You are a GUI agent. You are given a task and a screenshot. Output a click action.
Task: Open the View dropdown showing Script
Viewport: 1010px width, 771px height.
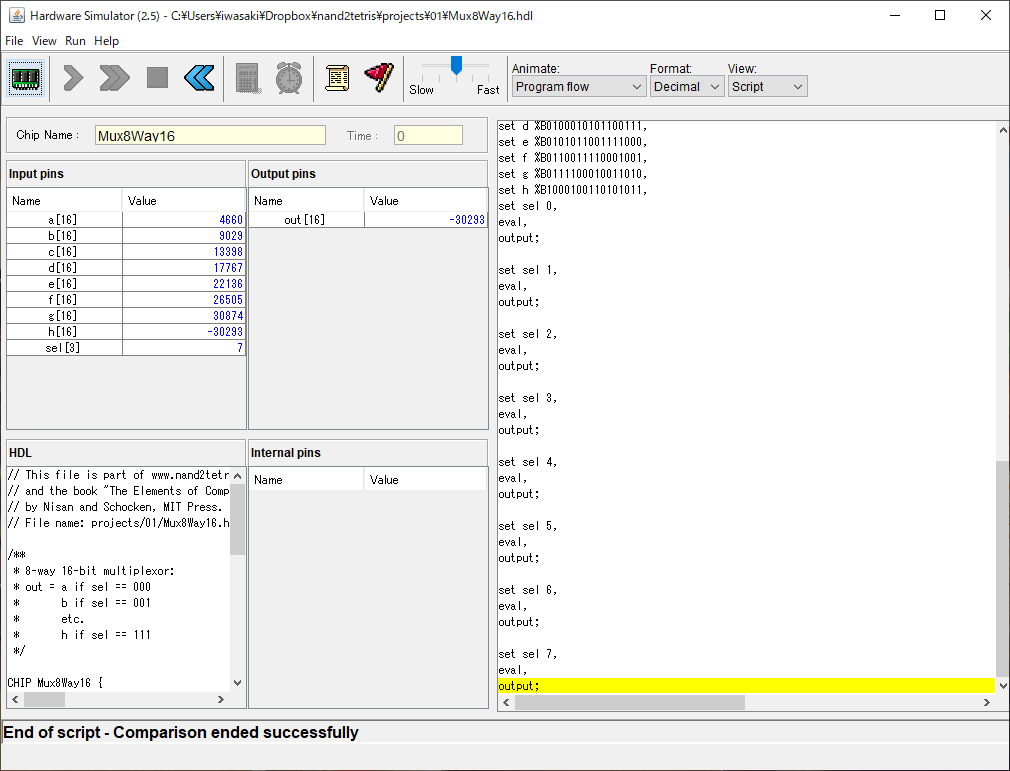pyautogui.click(x=767, y=87)
